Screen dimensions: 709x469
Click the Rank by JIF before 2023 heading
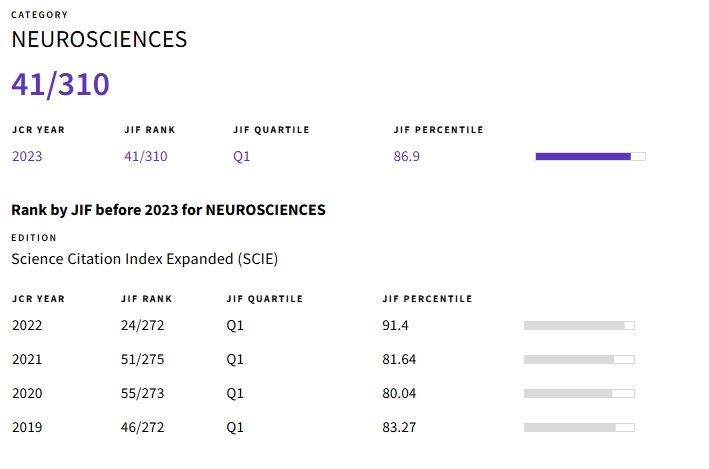[x=168, y=210]
